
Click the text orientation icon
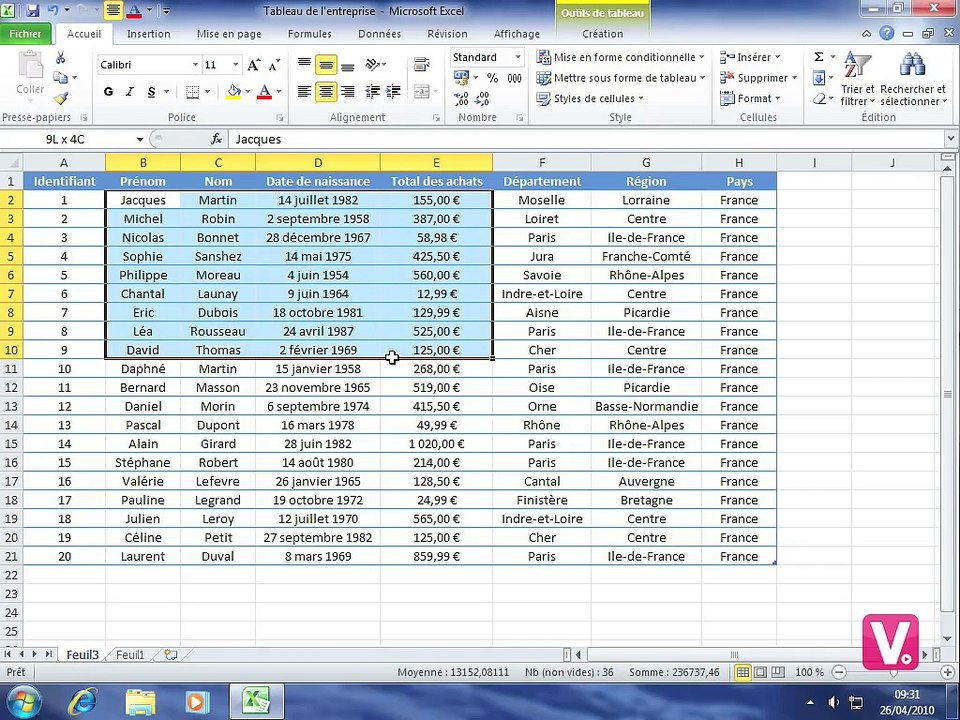click(x=372, y=64)
